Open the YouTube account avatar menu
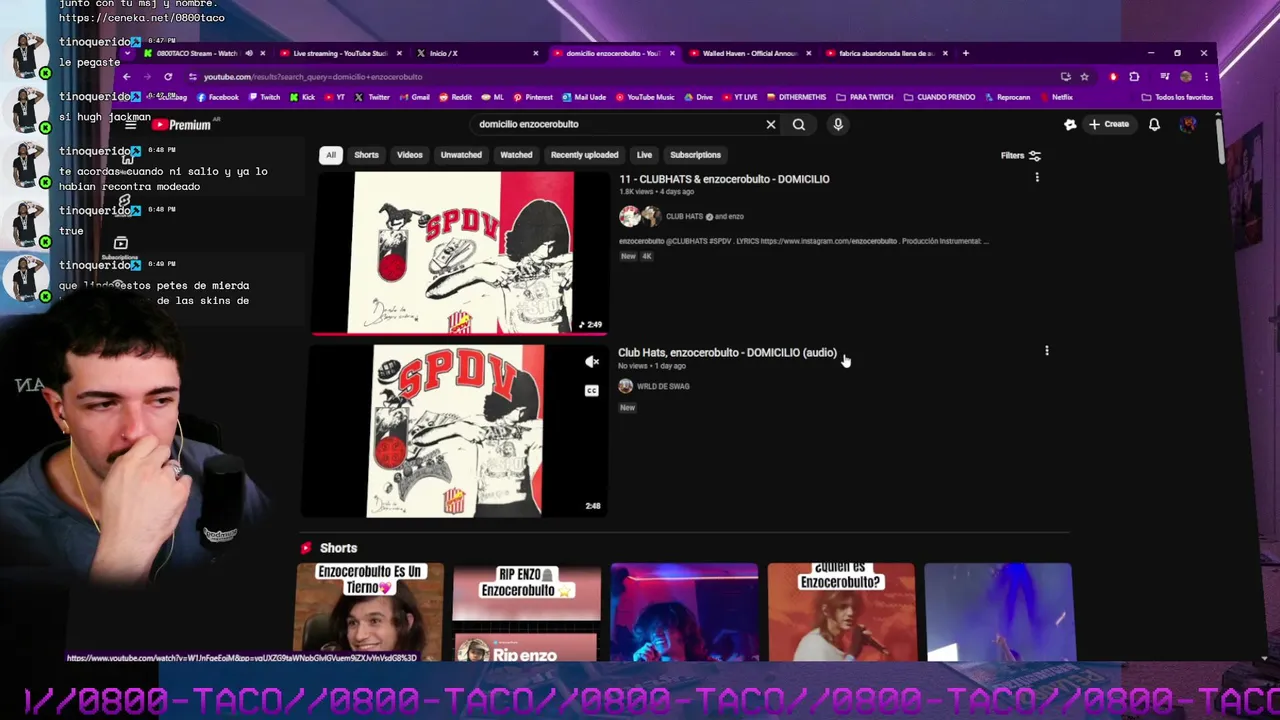Viewport: 1280px width, 720px height. pos(1187,125)
